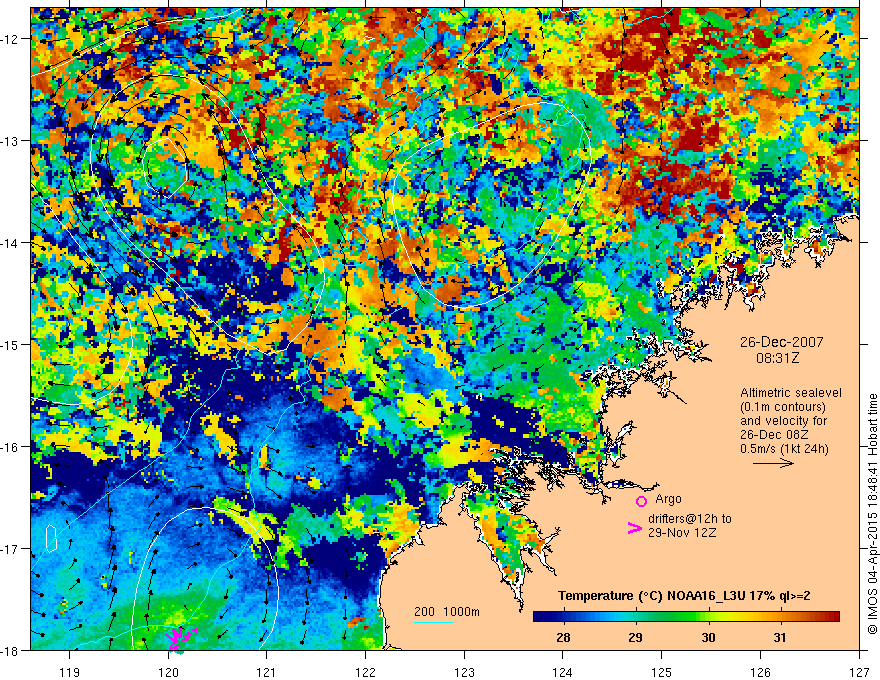880x680 pixels.
Task: Click longitude axis label '127'
Action: pyautogui.click(x=859, y=672)
